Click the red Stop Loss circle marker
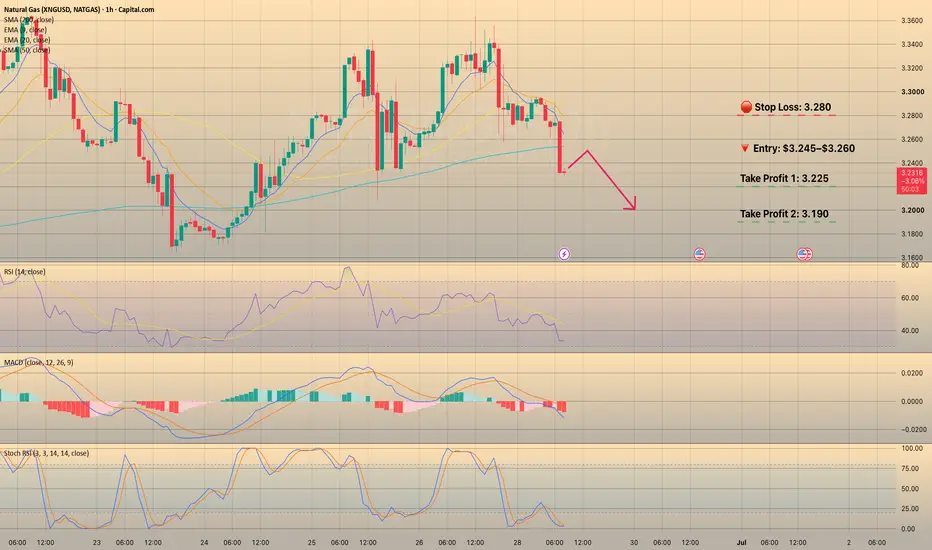 [746, 107]
